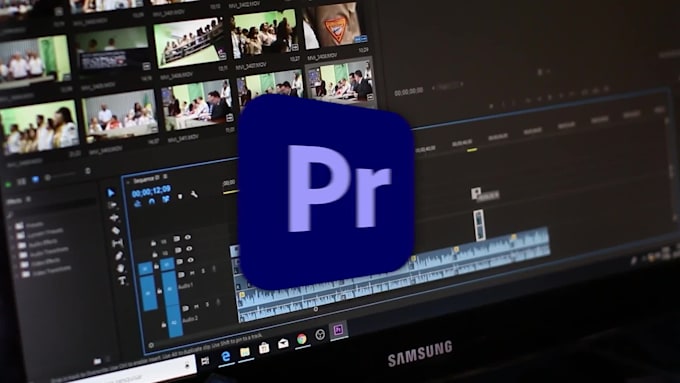Open the Sequence 01 tab menu

point(165,177)
